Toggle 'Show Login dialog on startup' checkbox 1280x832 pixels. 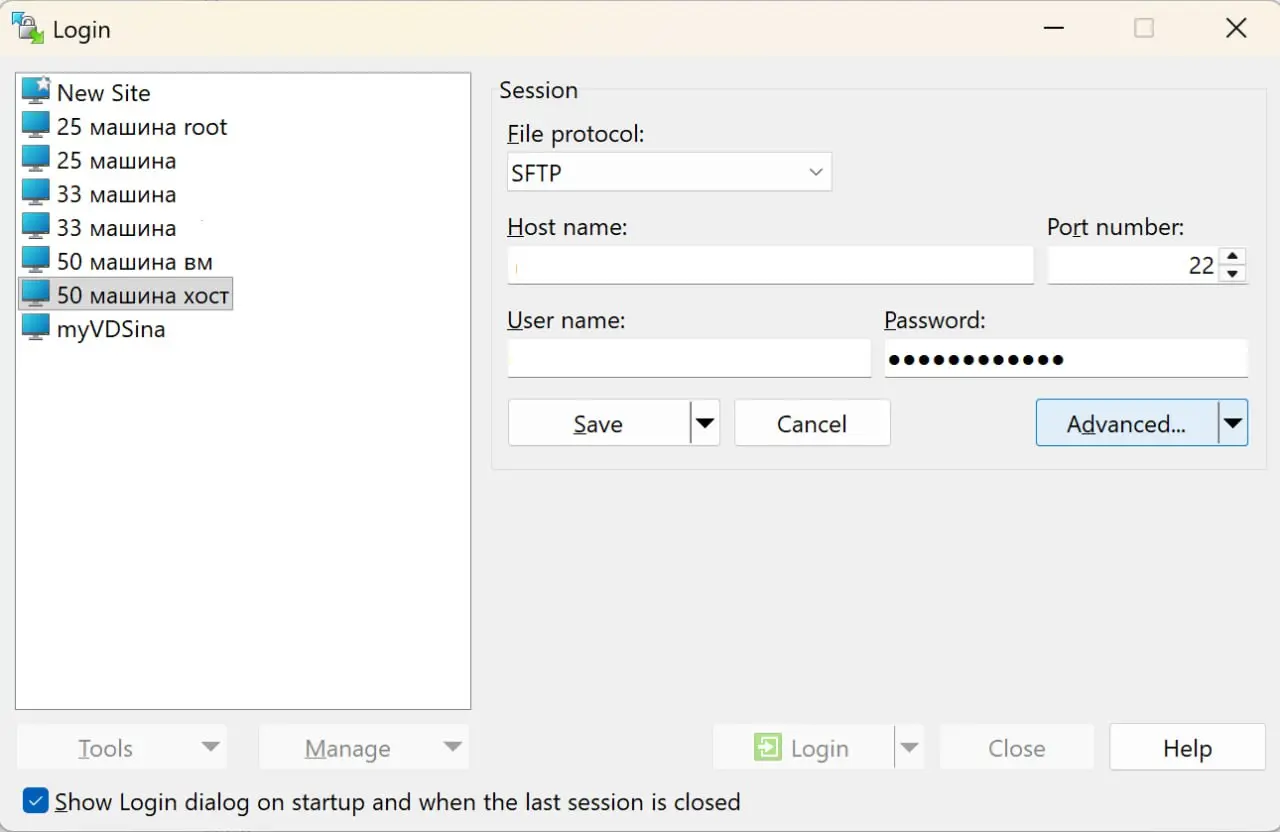tap(35, 801)
